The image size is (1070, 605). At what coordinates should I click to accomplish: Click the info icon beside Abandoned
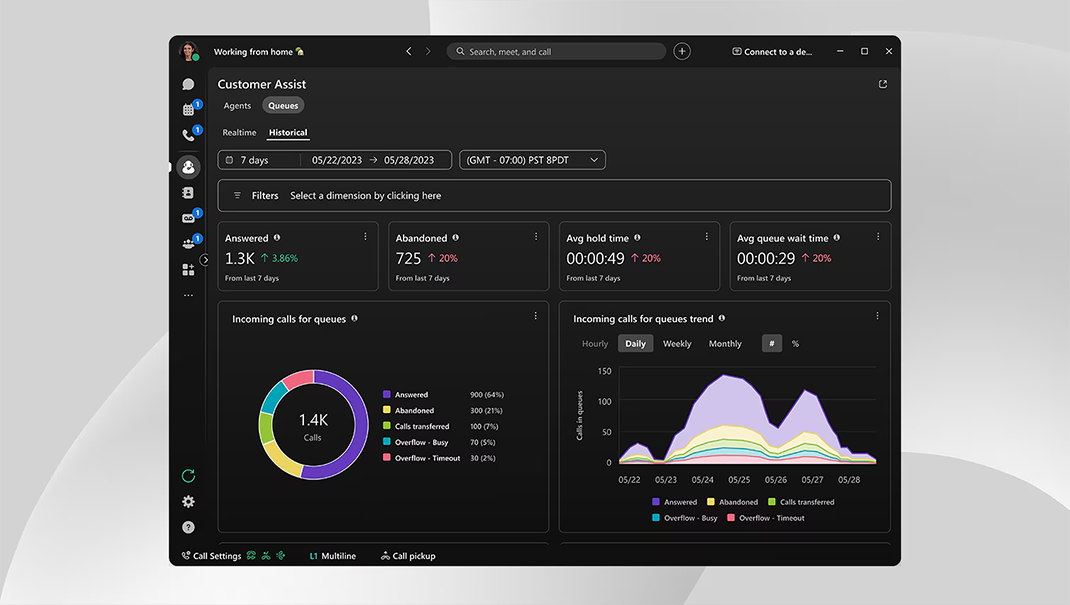coord(456,238)
